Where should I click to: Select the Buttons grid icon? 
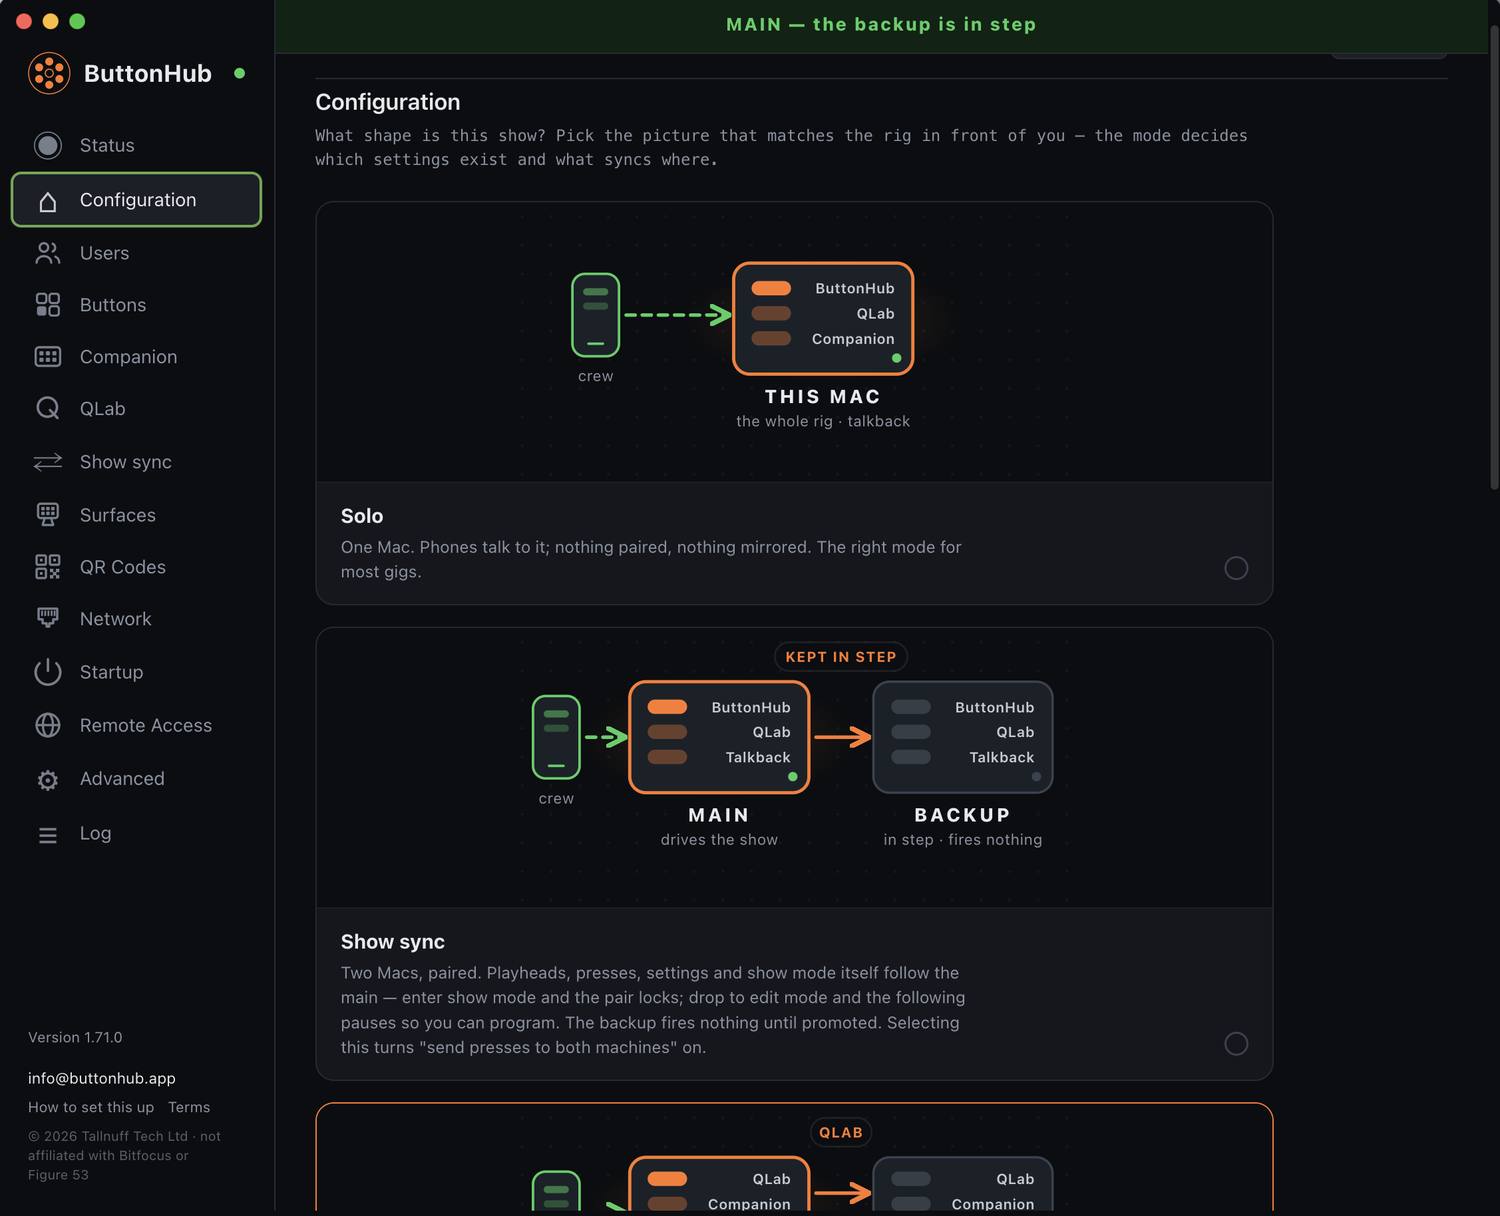[48, 305]
